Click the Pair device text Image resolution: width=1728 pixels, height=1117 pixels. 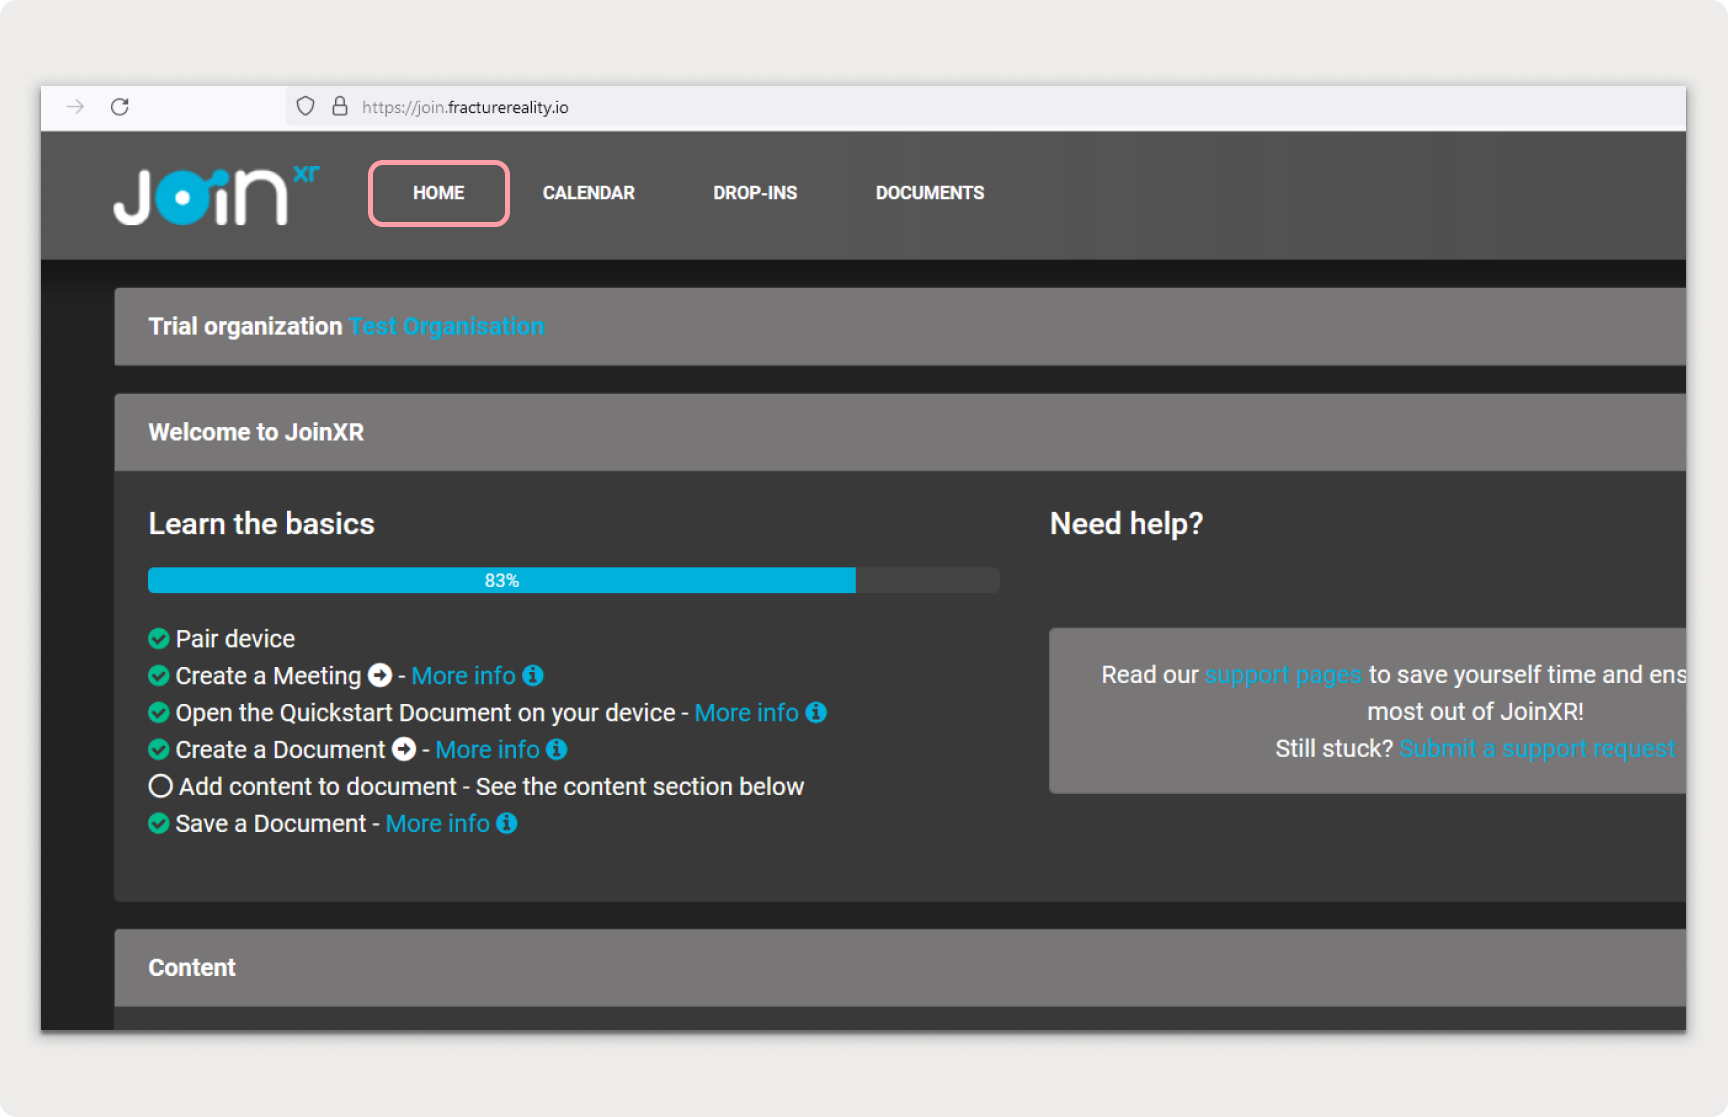click(x=235, y=639)
